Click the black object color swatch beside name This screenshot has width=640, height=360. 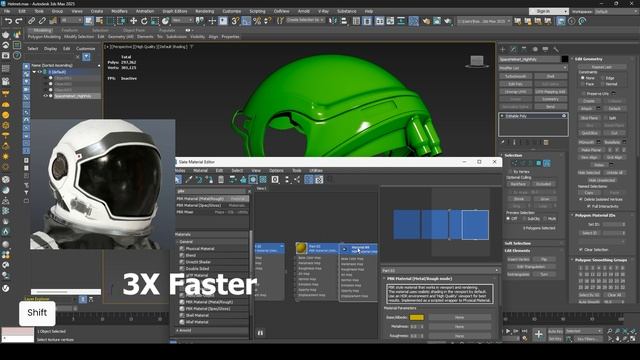(564, 59)
